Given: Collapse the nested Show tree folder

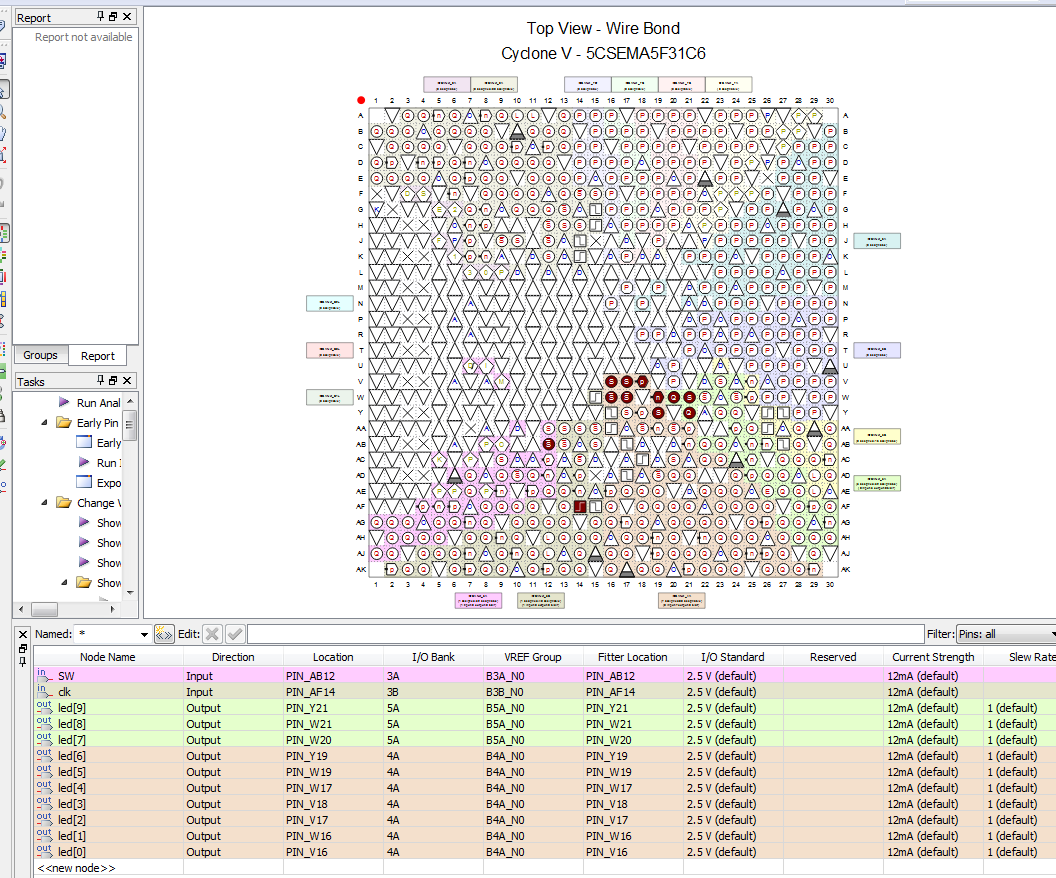Looking at the screenshot, I should 65,582.
